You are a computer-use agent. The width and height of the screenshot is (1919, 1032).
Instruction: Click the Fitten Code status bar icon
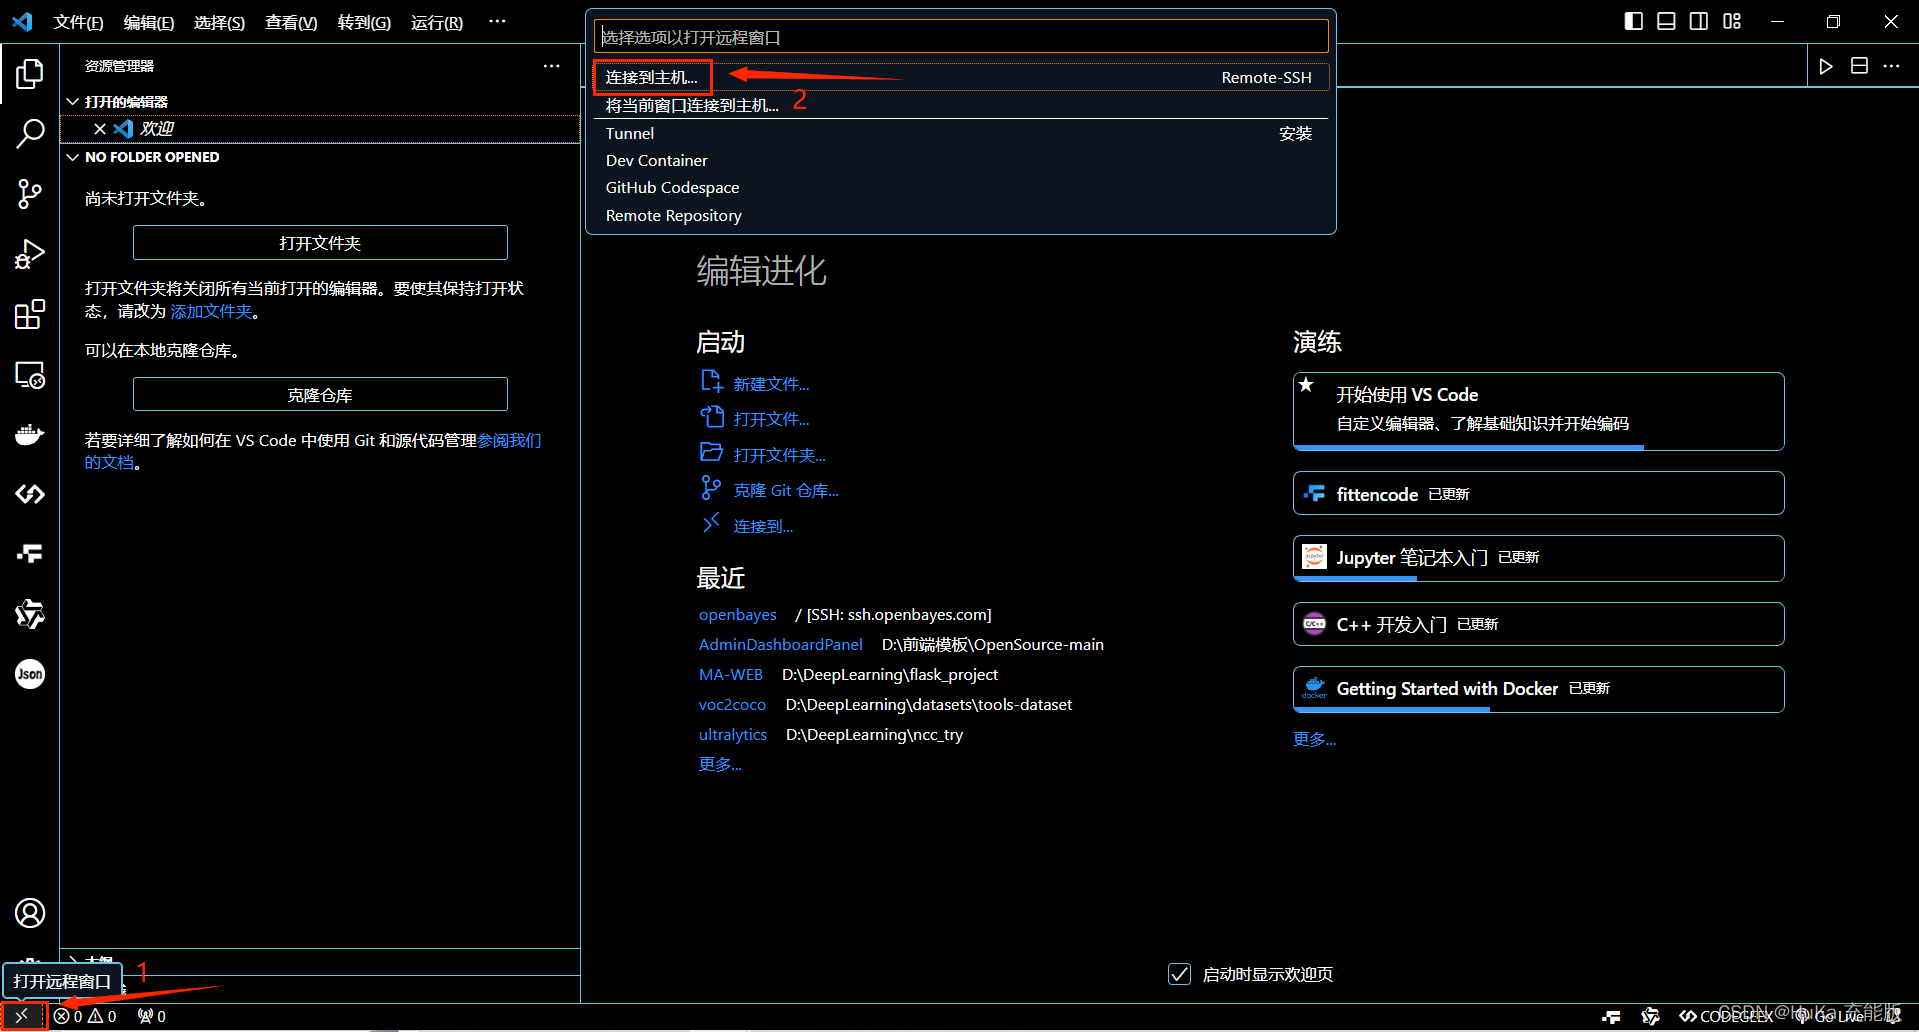click(x=1611, y=1016)
